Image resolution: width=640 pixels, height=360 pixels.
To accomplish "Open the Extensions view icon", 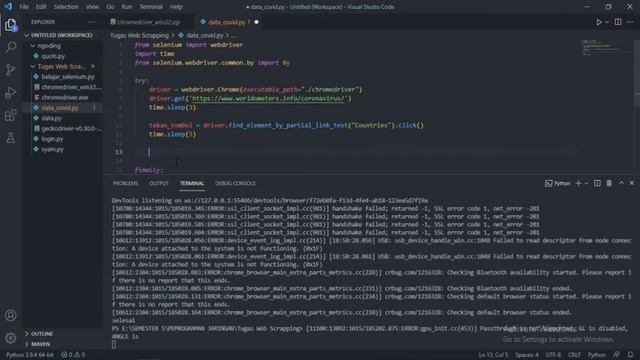I will point(11,115).
